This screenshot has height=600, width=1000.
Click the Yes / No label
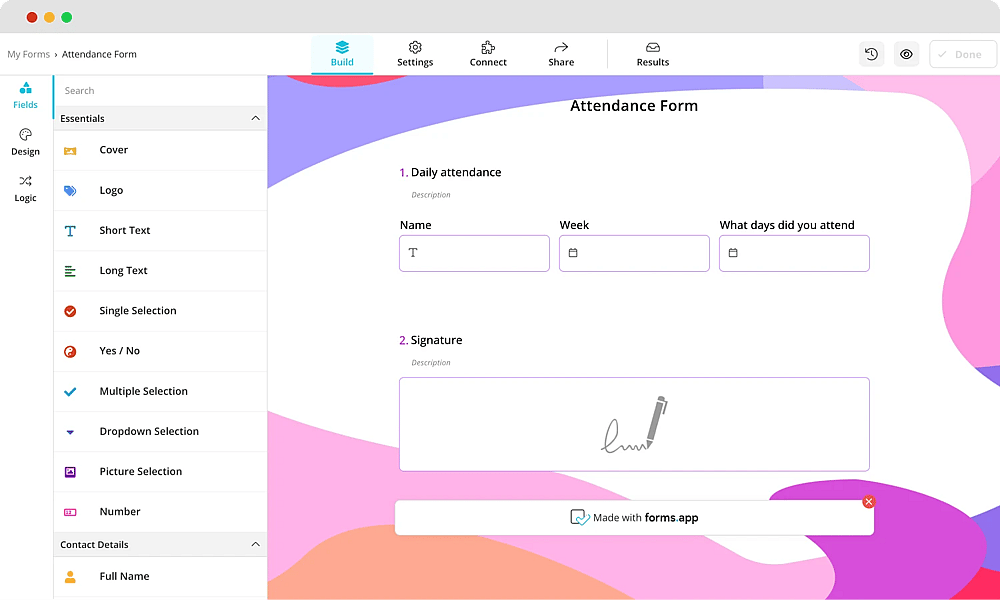(119, 351)
